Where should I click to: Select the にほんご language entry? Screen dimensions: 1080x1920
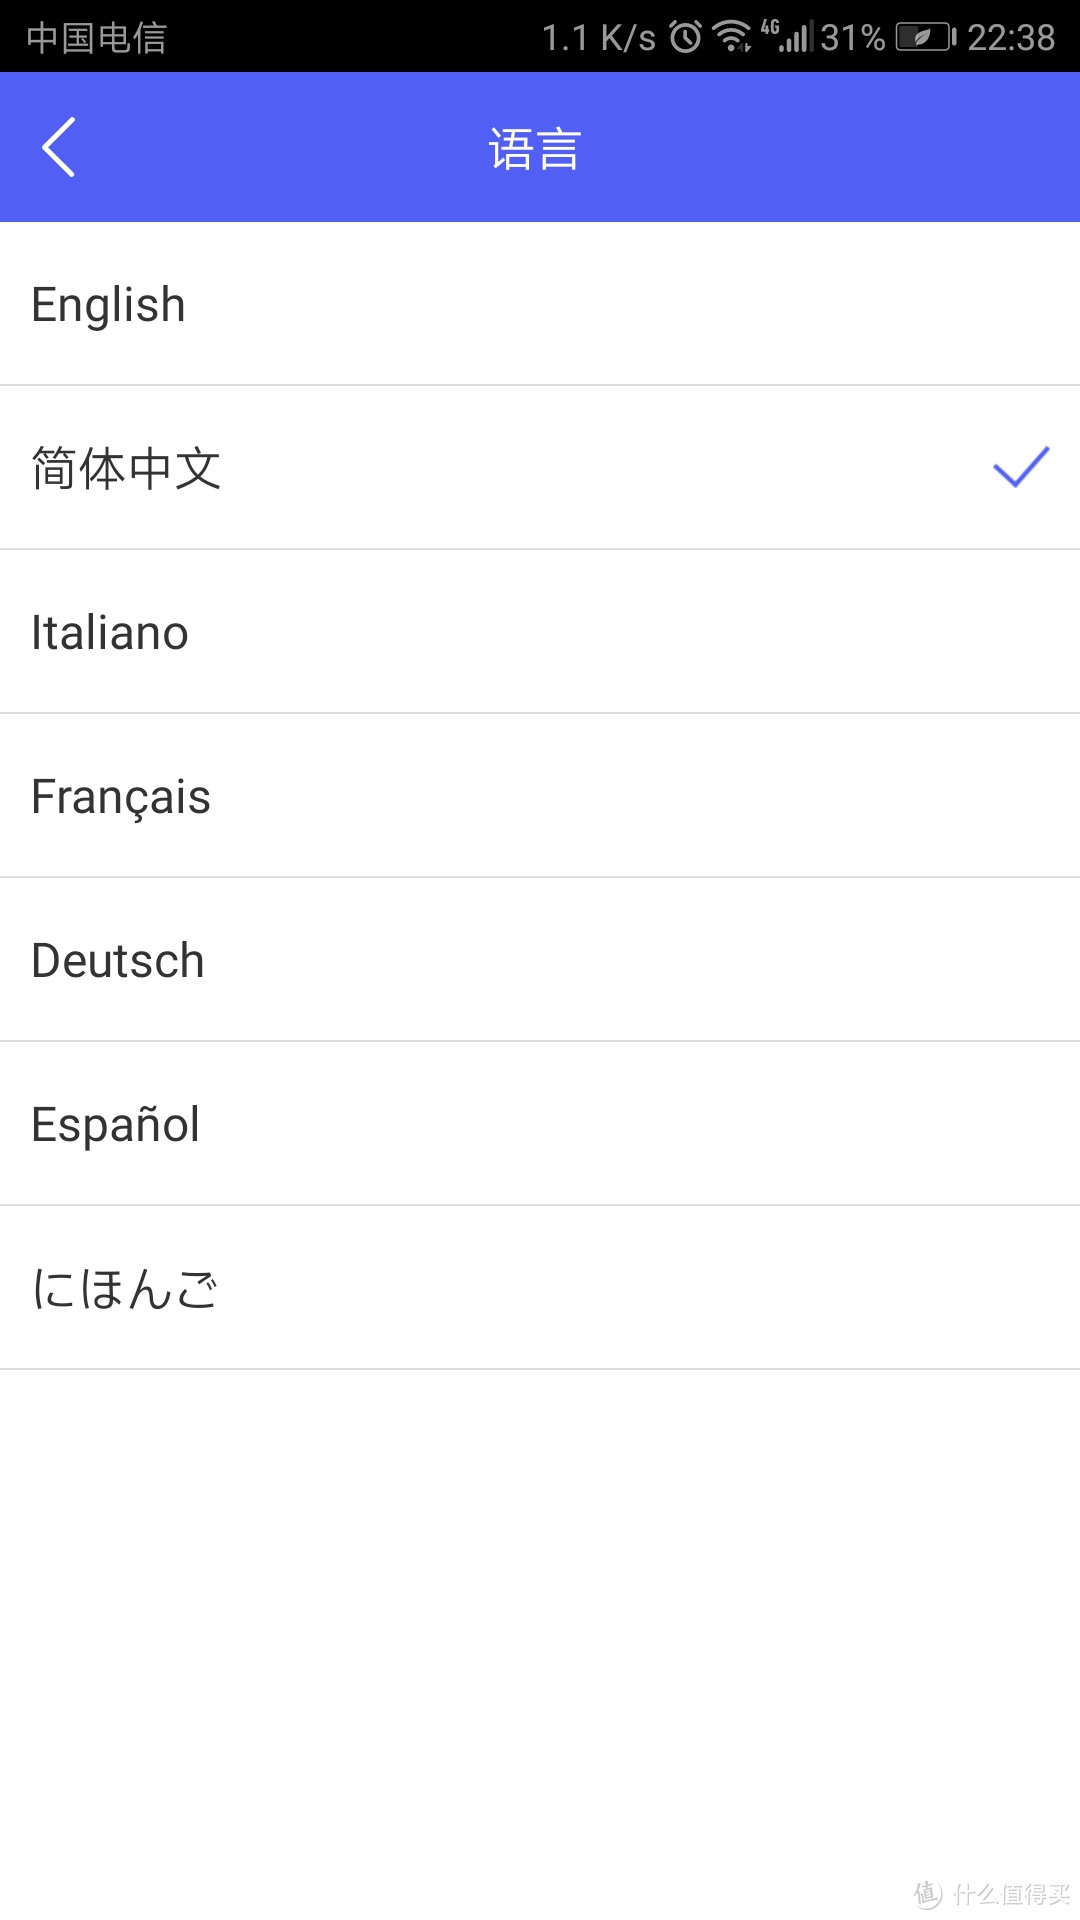click(x=540, y=1288)
